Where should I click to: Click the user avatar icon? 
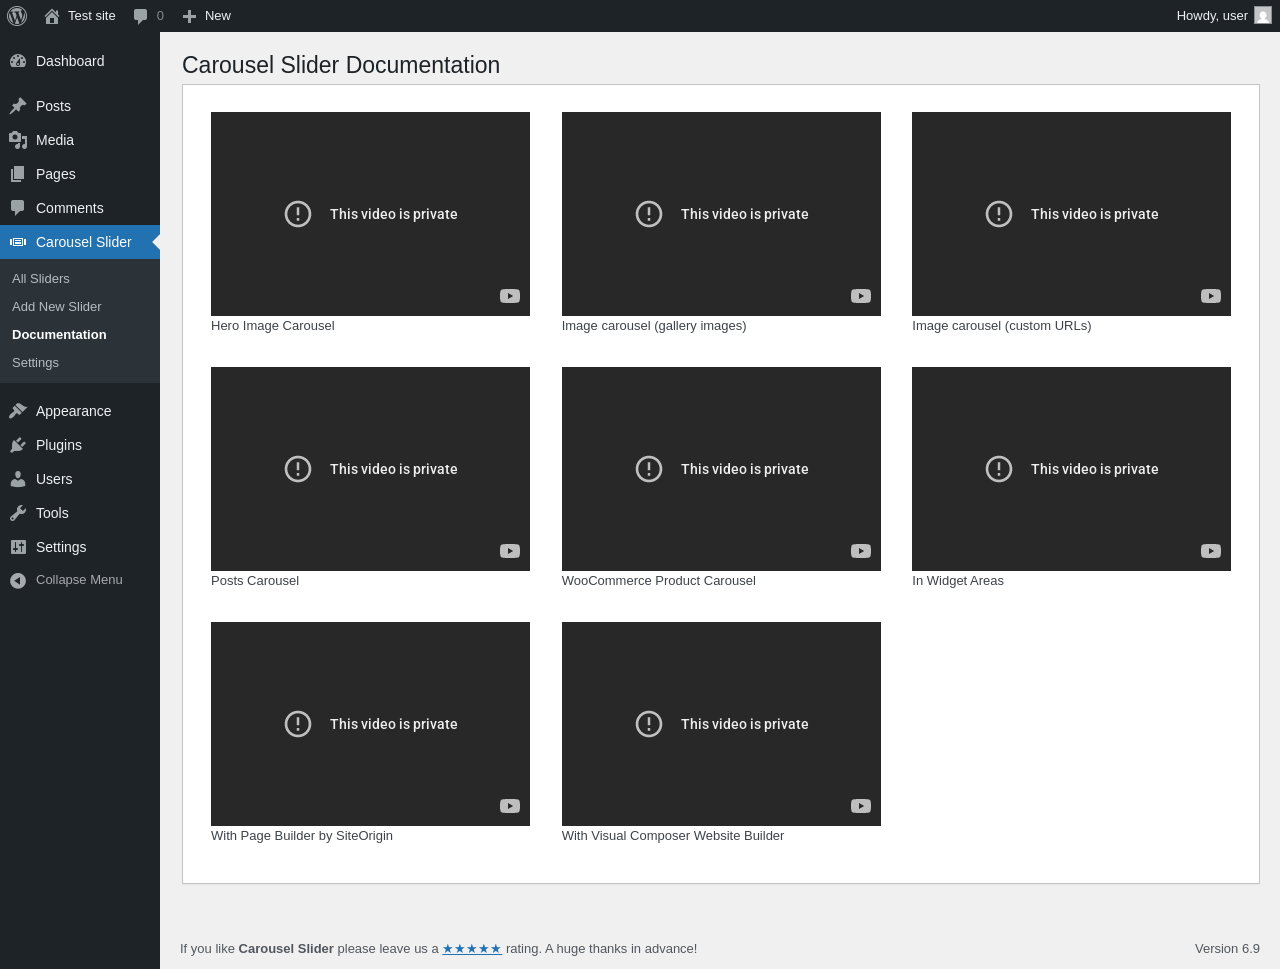(x=1263, y=16)
